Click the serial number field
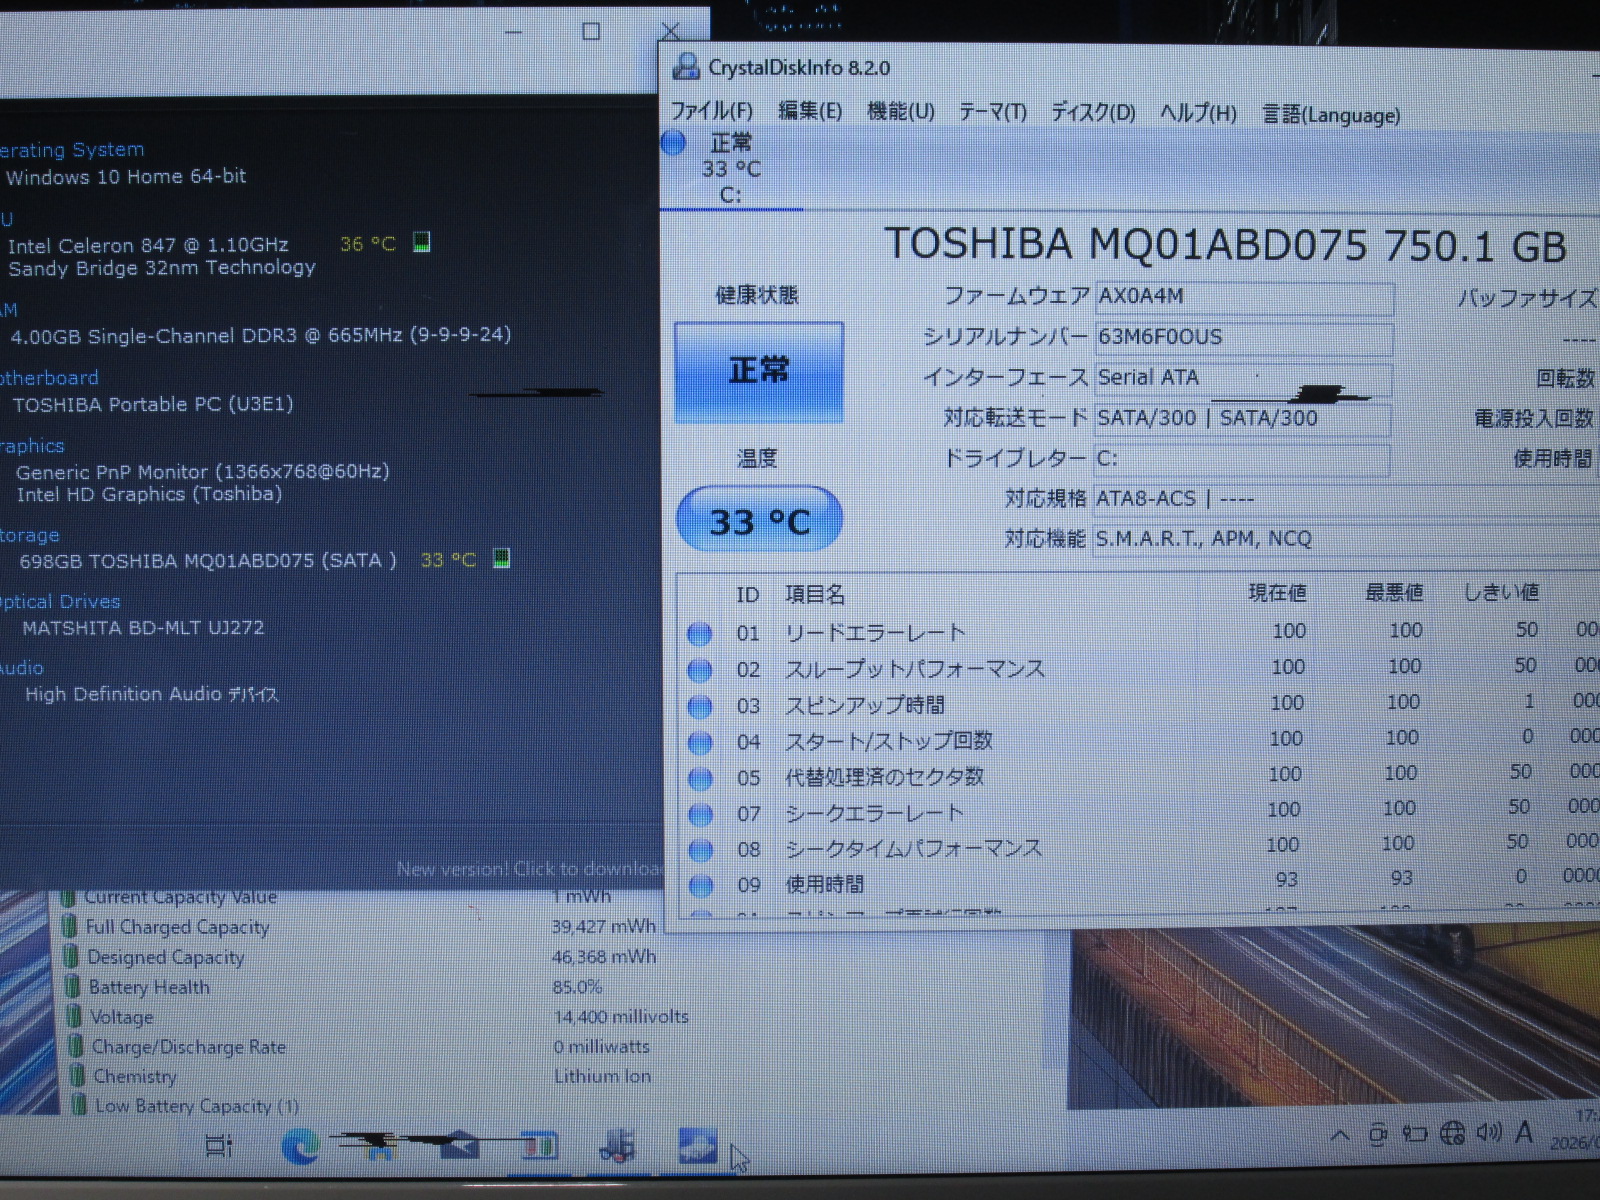 [x=1243, y=337]
